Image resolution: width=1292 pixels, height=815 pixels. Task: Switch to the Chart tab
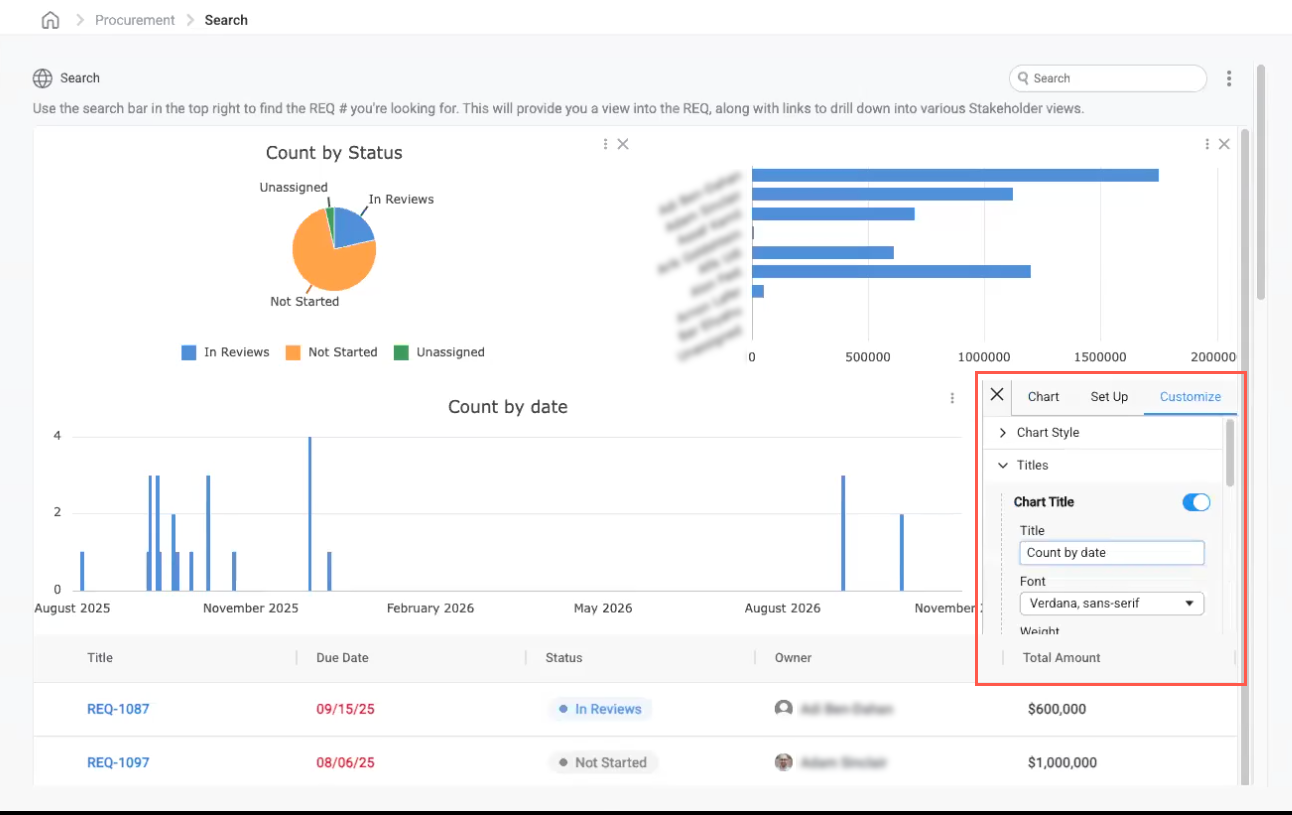(1042, 397)
